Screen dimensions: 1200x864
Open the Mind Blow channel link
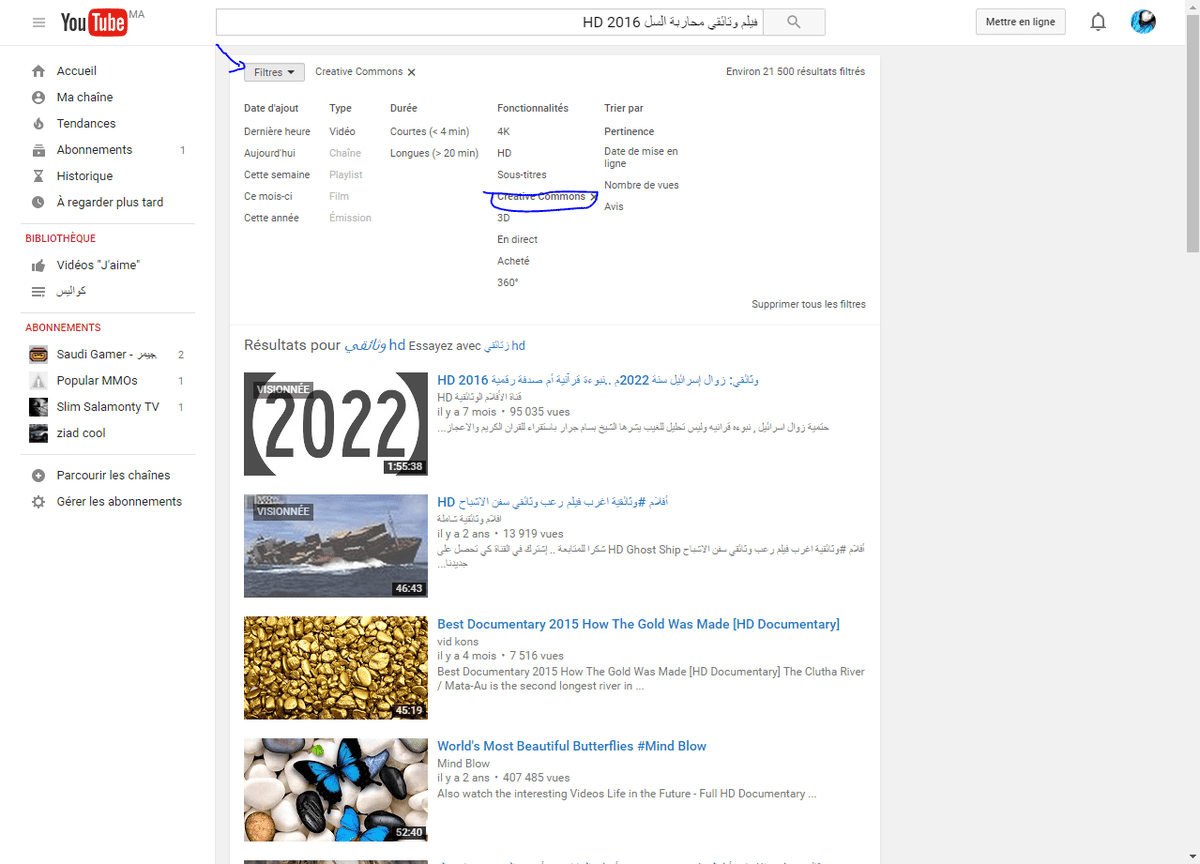pyautogui.click(x=463, y=764)
